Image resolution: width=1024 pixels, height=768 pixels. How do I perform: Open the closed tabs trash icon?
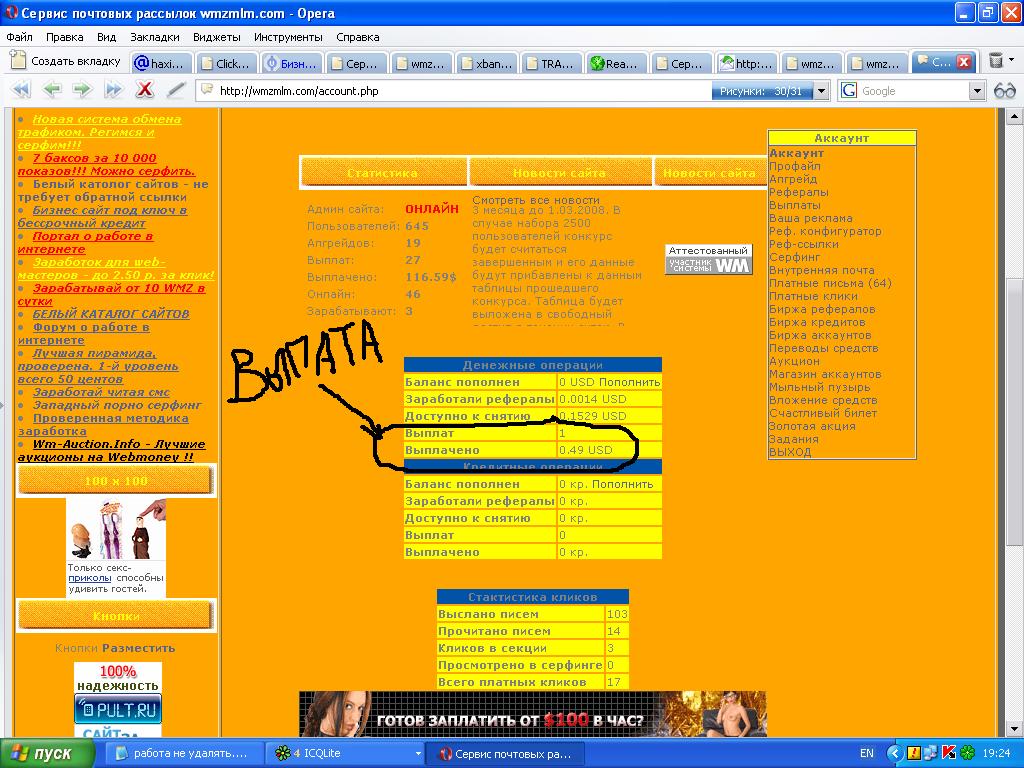point(996,62)
